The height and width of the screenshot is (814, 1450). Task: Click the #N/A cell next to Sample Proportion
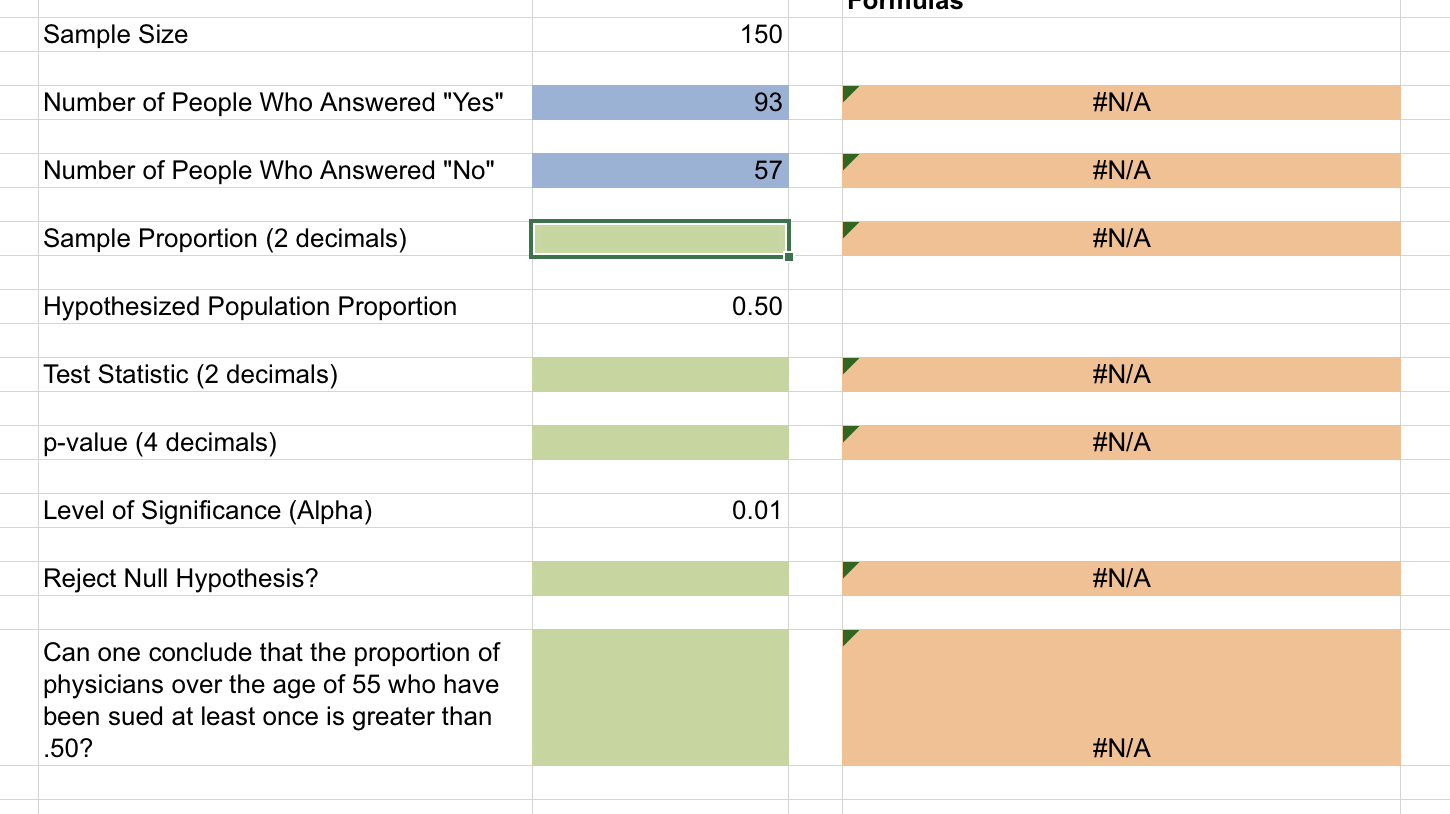tap(1120, 238)
